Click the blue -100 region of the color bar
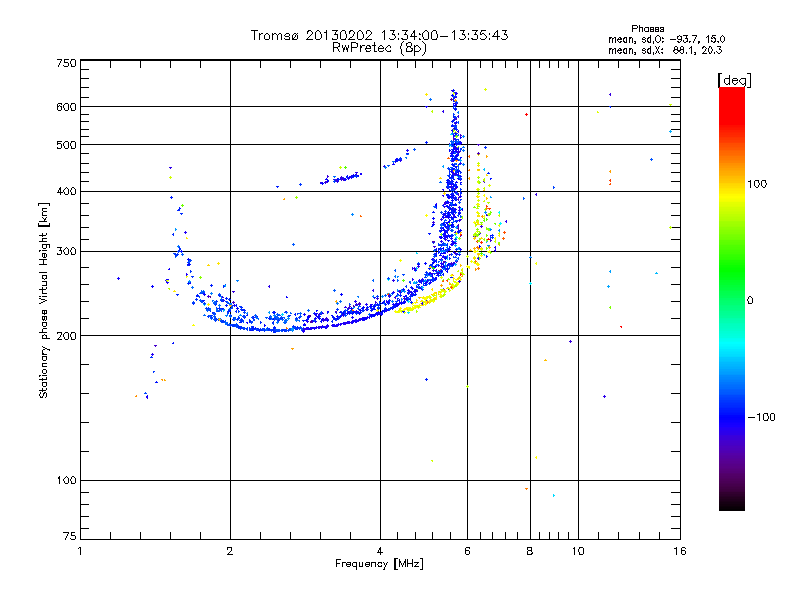Screen dimensions: 800x600 pyautogui.click(x=732, y=416)
